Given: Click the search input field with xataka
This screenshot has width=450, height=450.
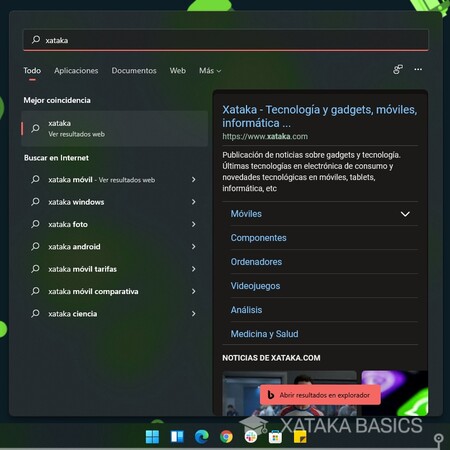Looking at the screenshot, I should [226, 40].
